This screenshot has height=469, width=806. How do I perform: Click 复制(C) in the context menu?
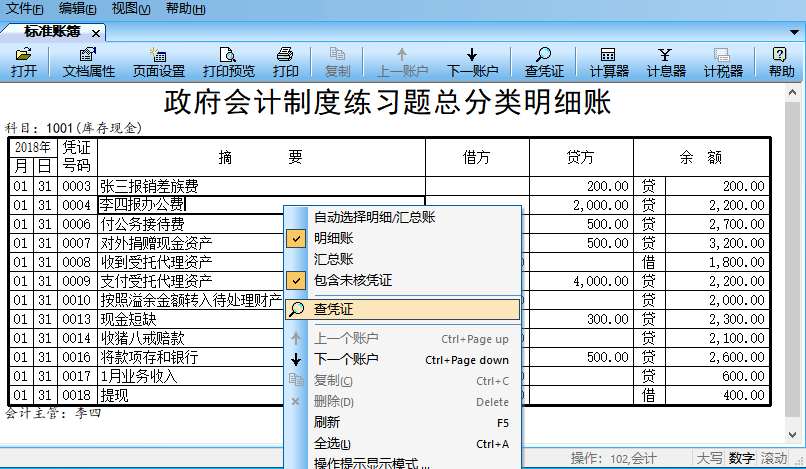pyautogui.click(x=403, y=380)
